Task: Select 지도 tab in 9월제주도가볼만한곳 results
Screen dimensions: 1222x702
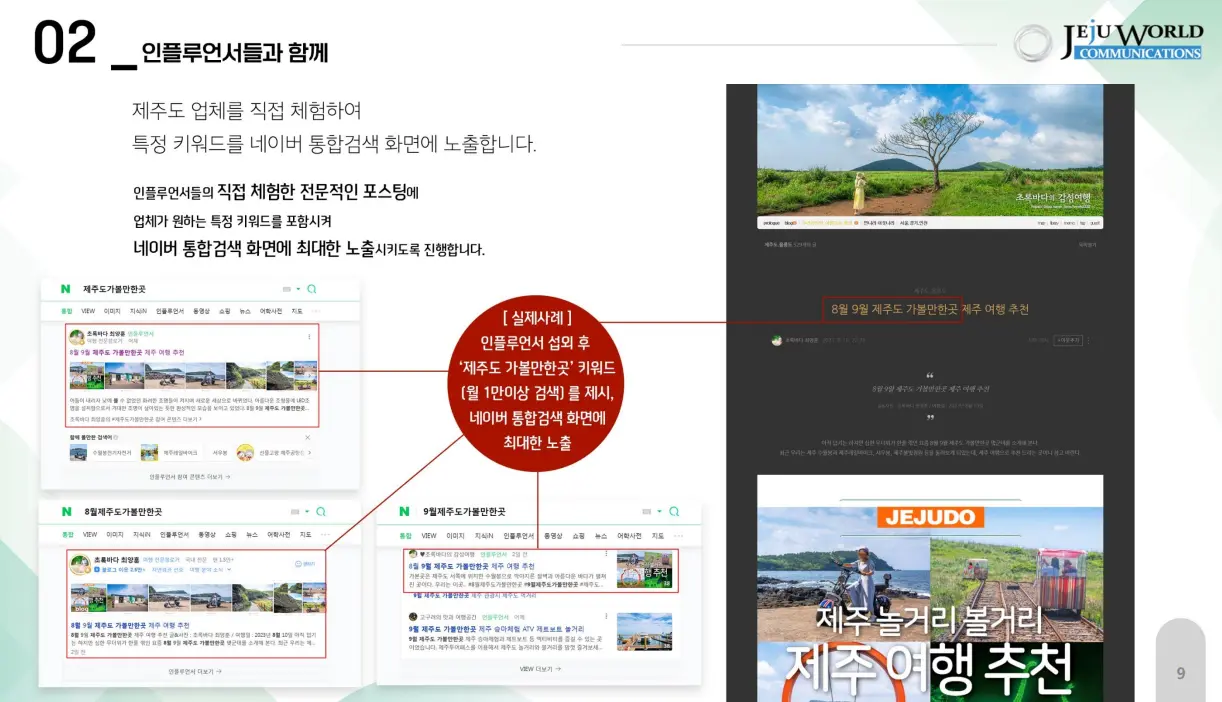Action: pos(657,536)
